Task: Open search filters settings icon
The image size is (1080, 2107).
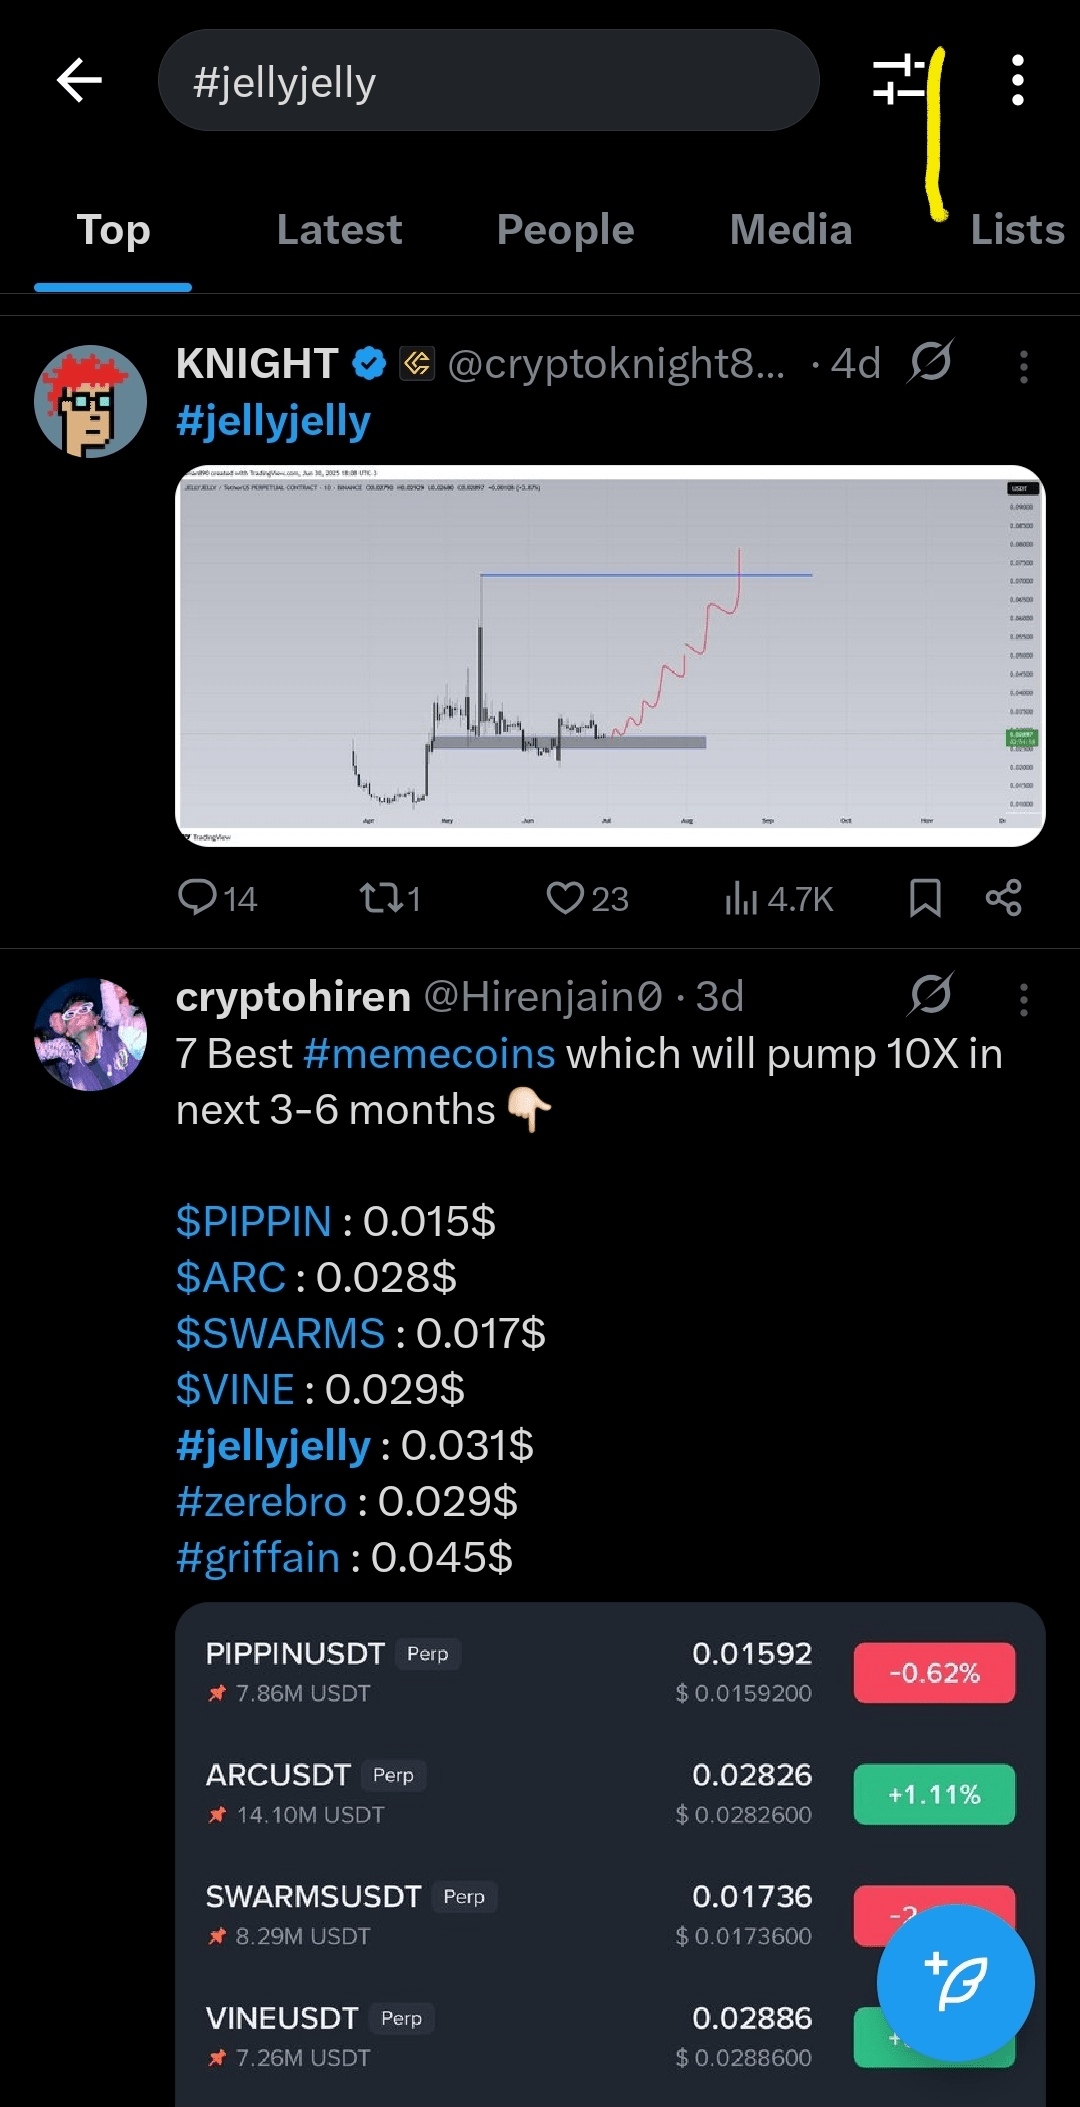Action: click(899, 80)
